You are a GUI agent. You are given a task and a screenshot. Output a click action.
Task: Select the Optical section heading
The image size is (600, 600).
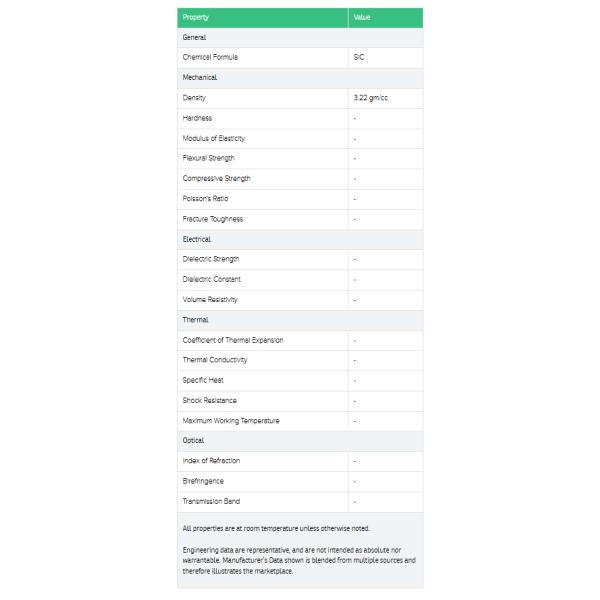(194, 440)
